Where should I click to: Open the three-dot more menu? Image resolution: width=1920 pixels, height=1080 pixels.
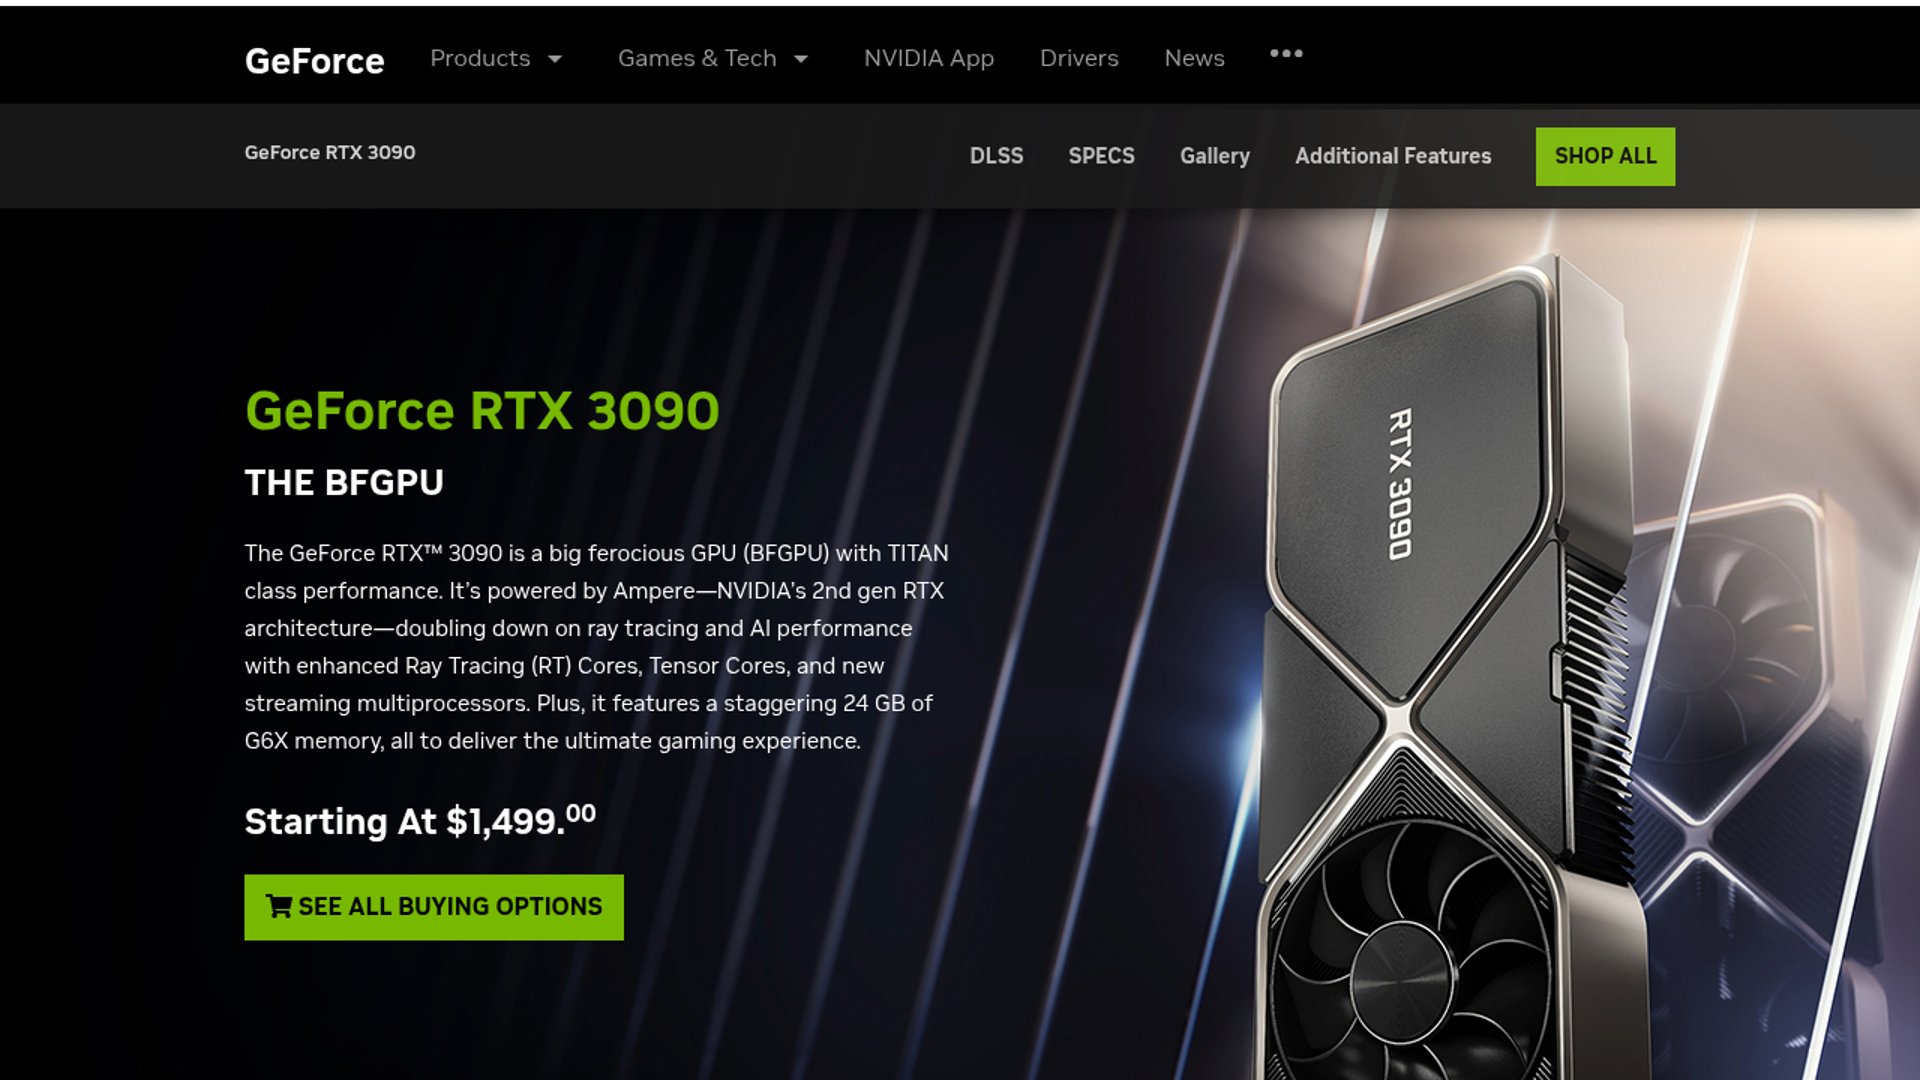1286,54
